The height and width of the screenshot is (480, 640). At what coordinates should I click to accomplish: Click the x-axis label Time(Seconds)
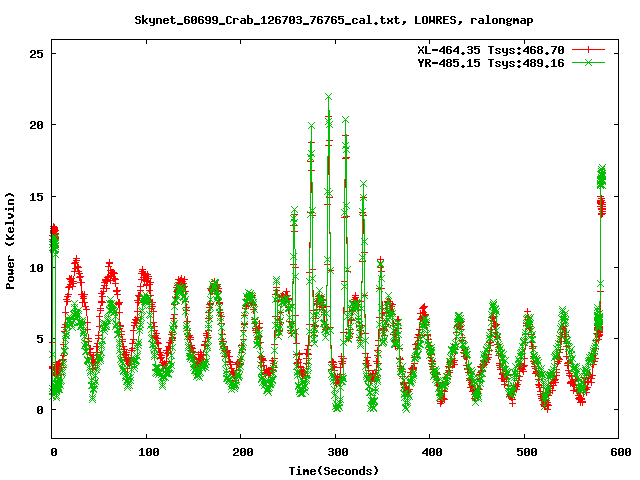(x=334, y=471)
